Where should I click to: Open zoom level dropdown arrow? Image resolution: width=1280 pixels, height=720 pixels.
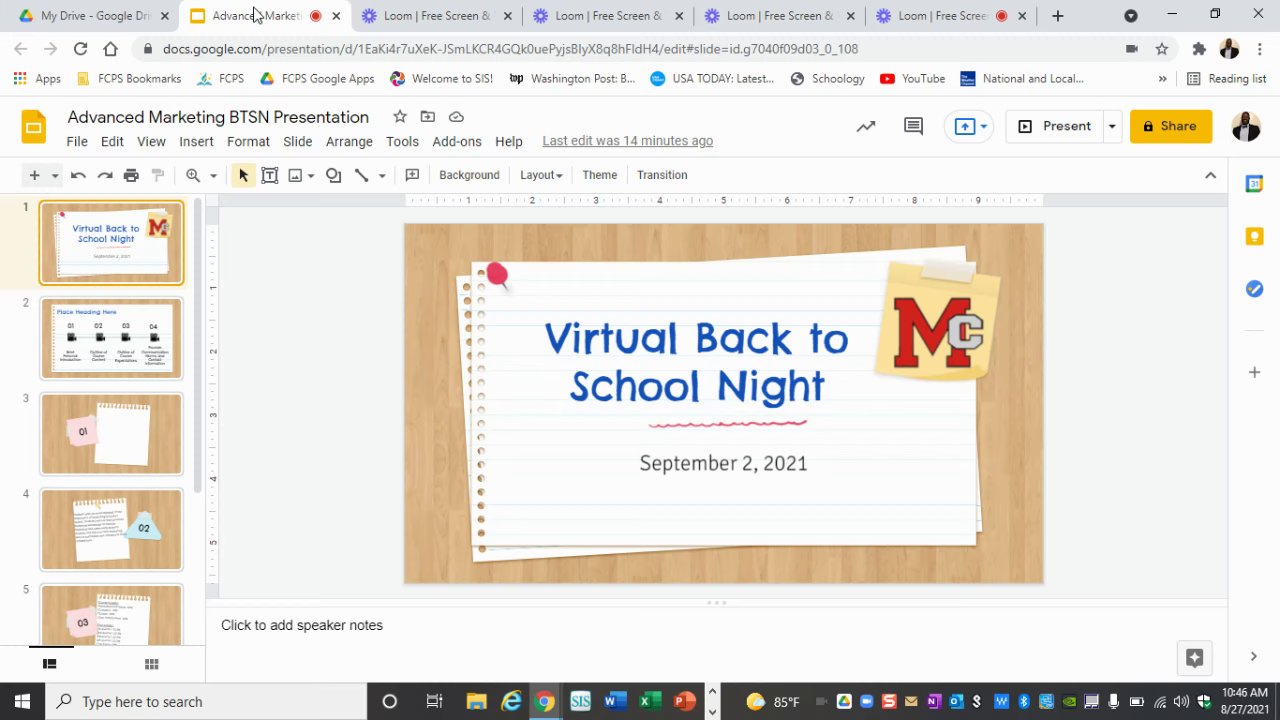coord(213,176)
